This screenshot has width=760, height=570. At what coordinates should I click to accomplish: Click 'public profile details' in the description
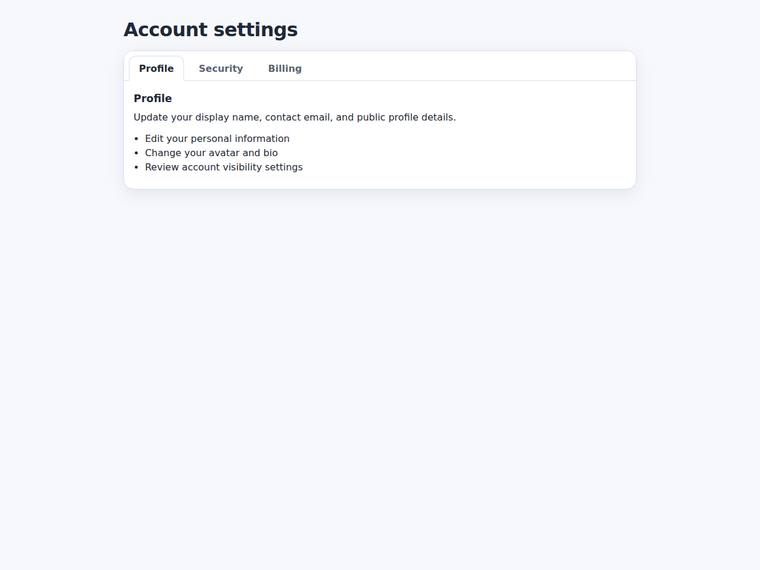point(406,117)
